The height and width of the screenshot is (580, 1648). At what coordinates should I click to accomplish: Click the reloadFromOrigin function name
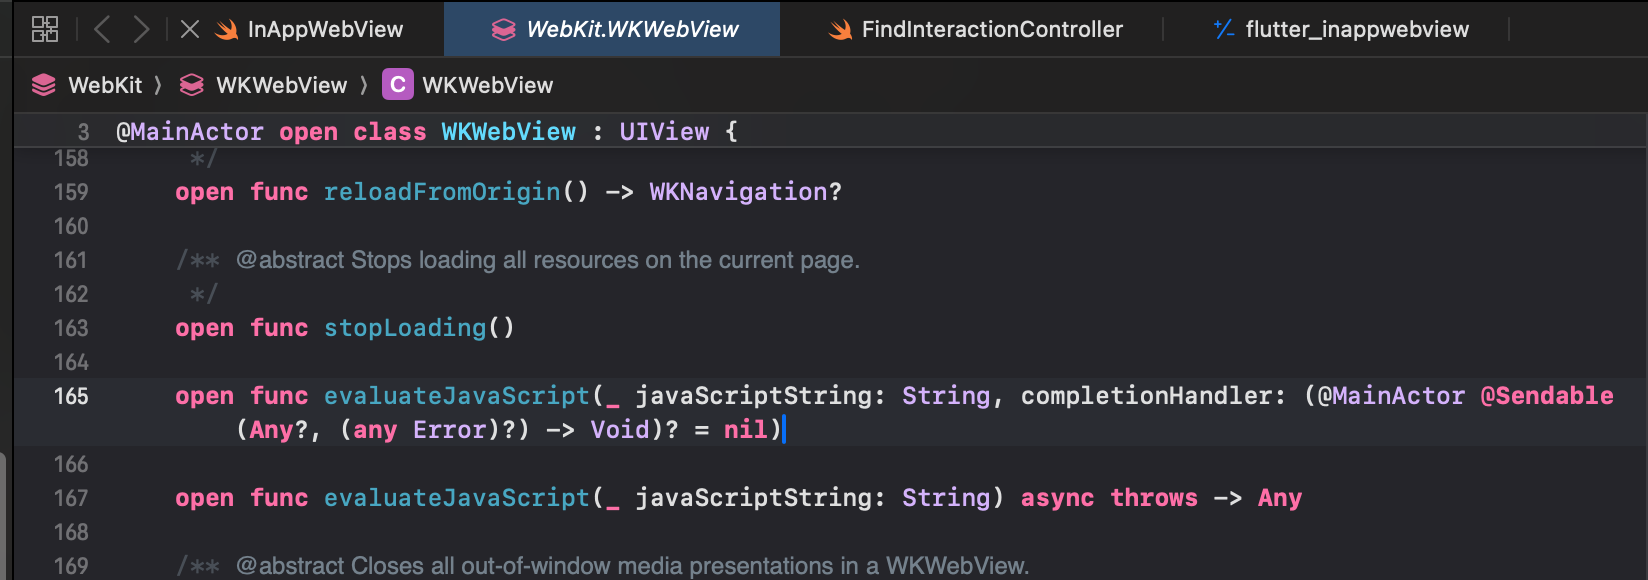[442, 192]
